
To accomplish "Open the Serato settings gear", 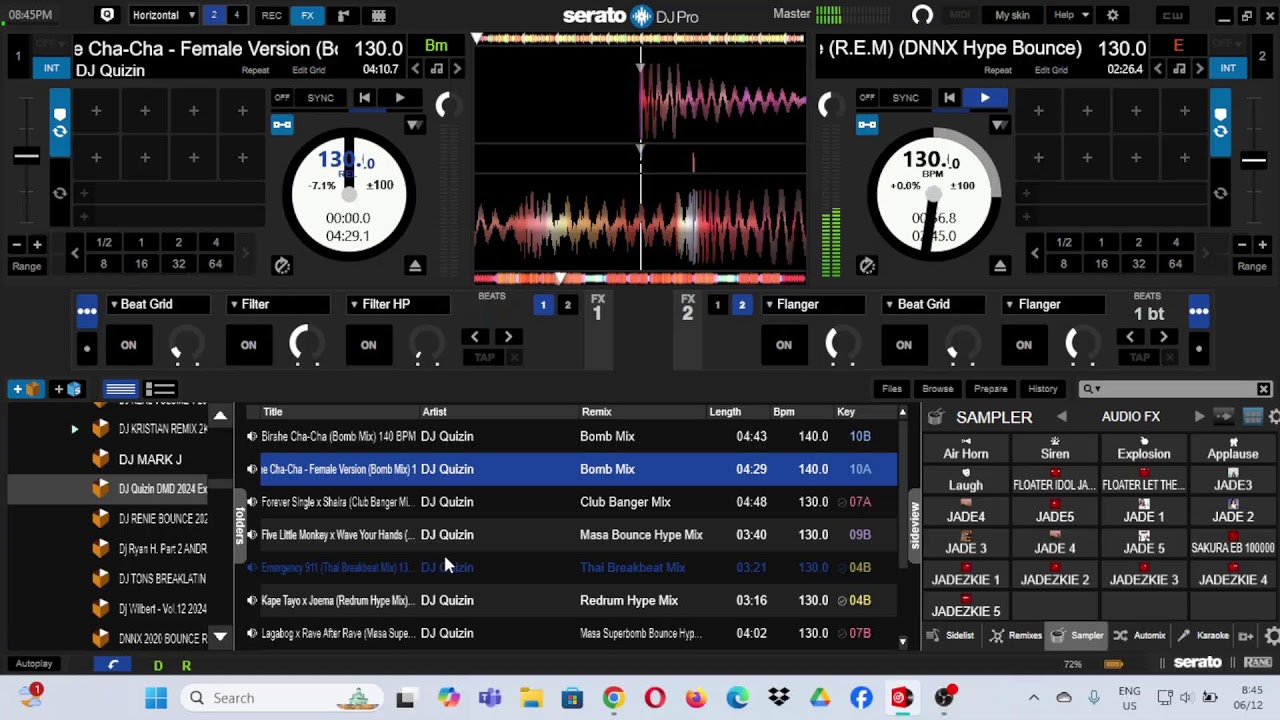I will click(1113, 15).
